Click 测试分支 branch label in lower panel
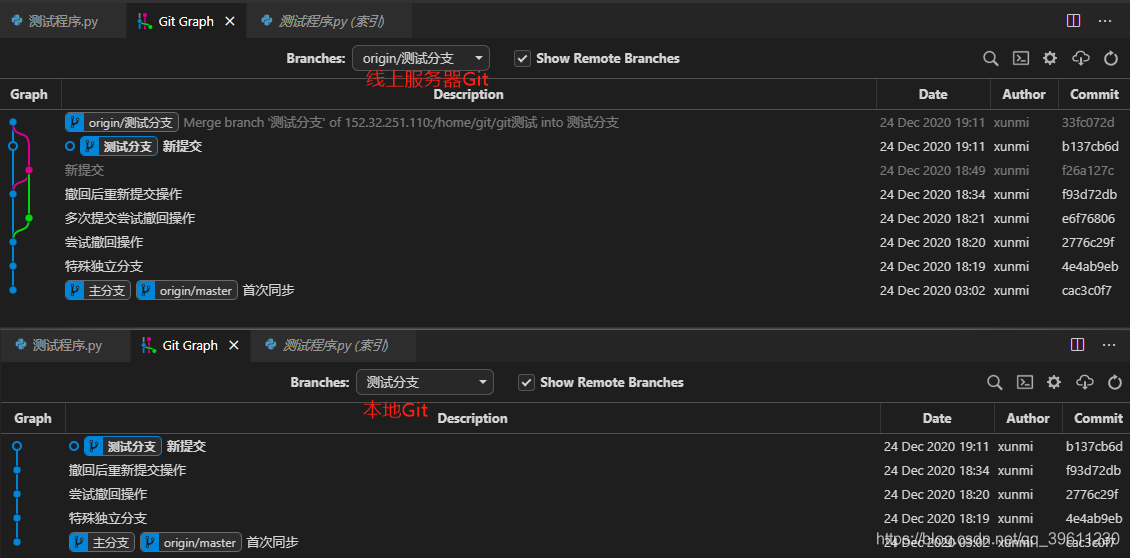Screen dimensions: 1130x558 pyautogui.click(x=123, y=446)
